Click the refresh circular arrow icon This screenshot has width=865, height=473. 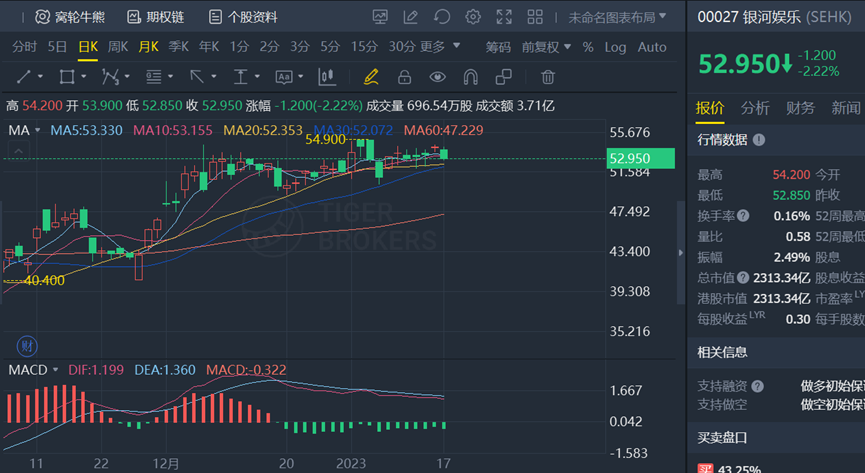442,17
